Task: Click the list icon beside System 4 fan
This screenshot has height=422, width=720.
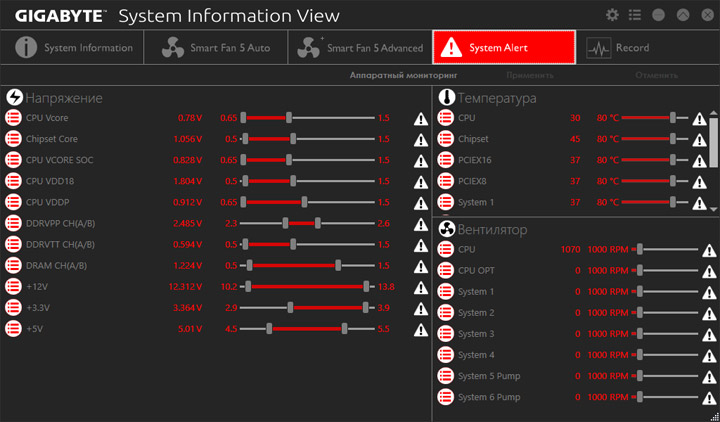Action: (445, 355)
